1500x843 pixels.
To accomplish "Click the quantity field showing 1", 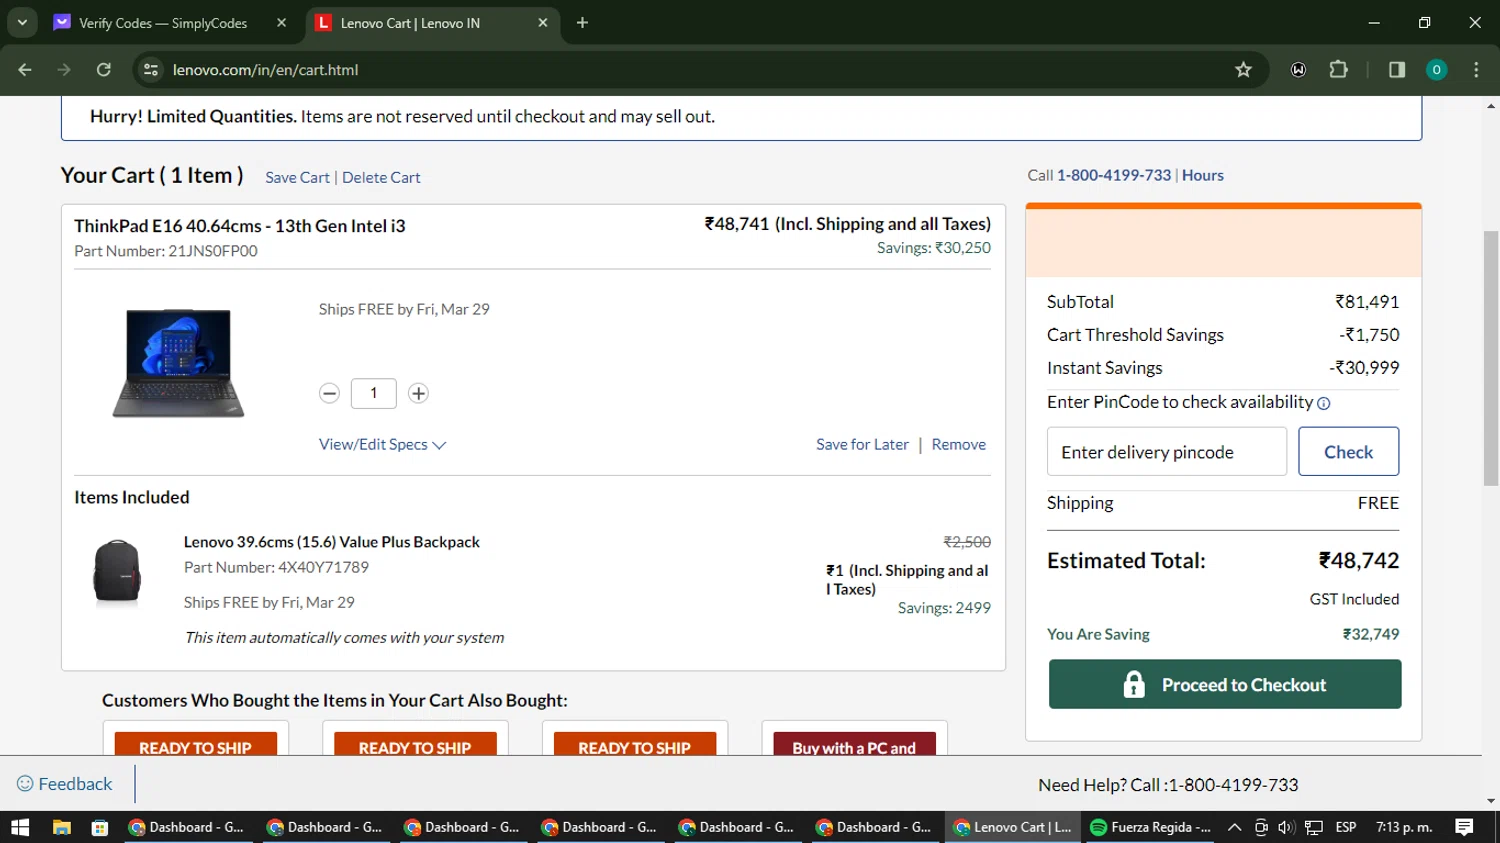I will pos(374,393).
